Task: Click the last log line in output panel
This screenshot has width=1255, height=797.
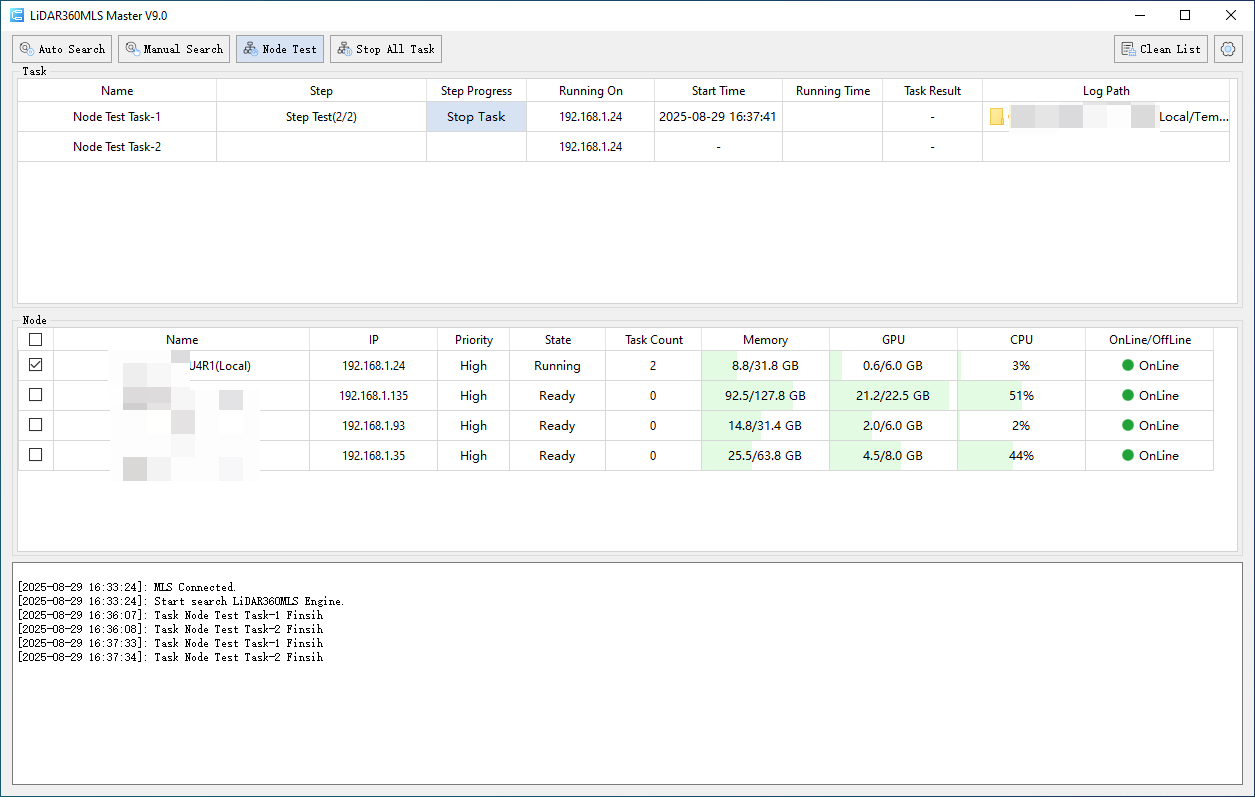Action: click(170, 658)
